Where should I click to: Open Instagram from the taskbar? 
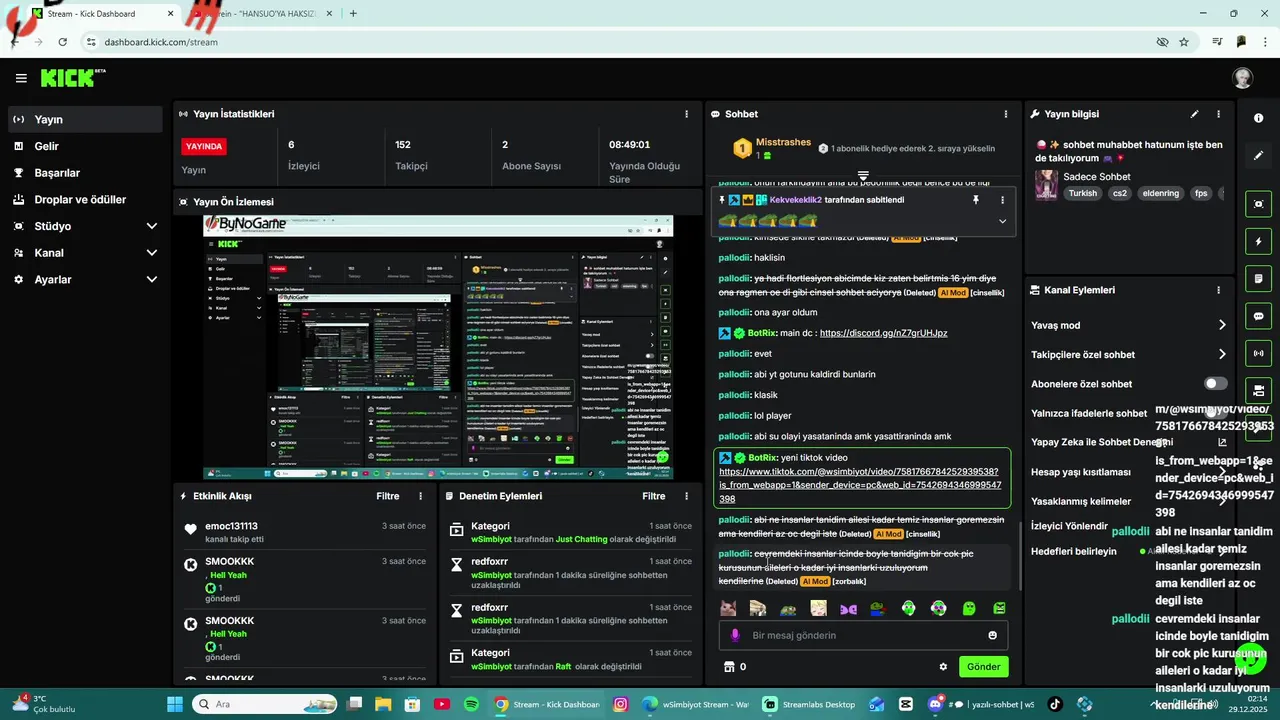coord(621,704)
